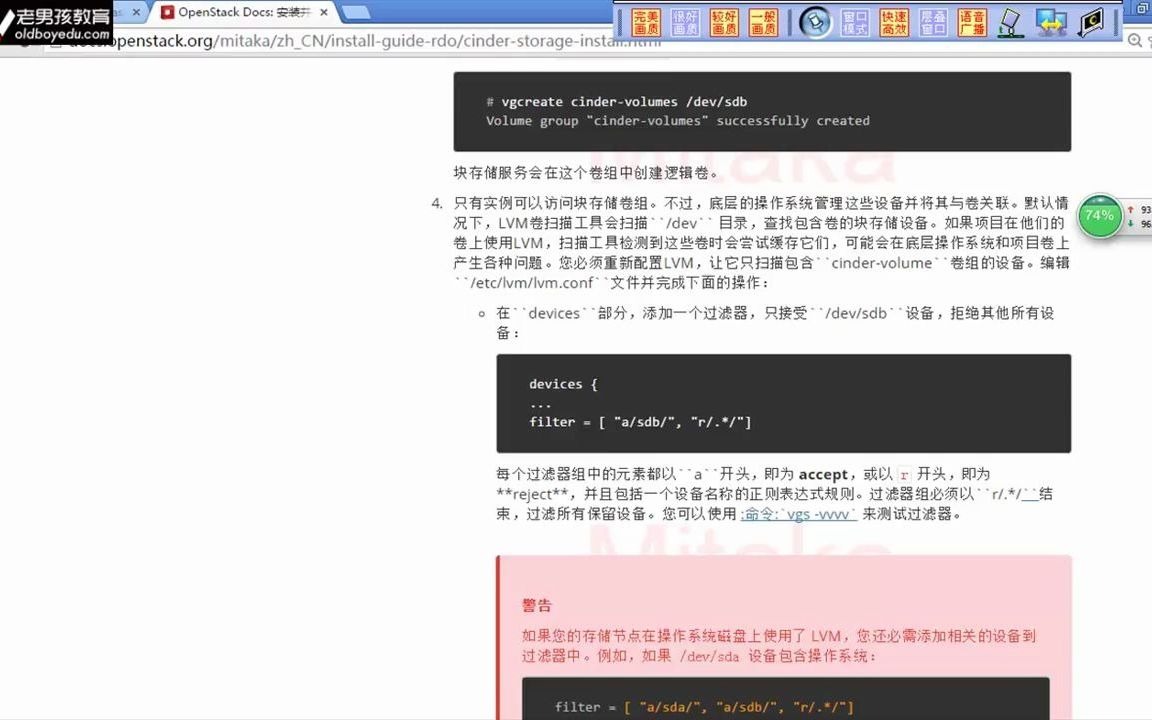
Task: Click the green 74% circular progress indicator
Action: (x=1099, y=216)
